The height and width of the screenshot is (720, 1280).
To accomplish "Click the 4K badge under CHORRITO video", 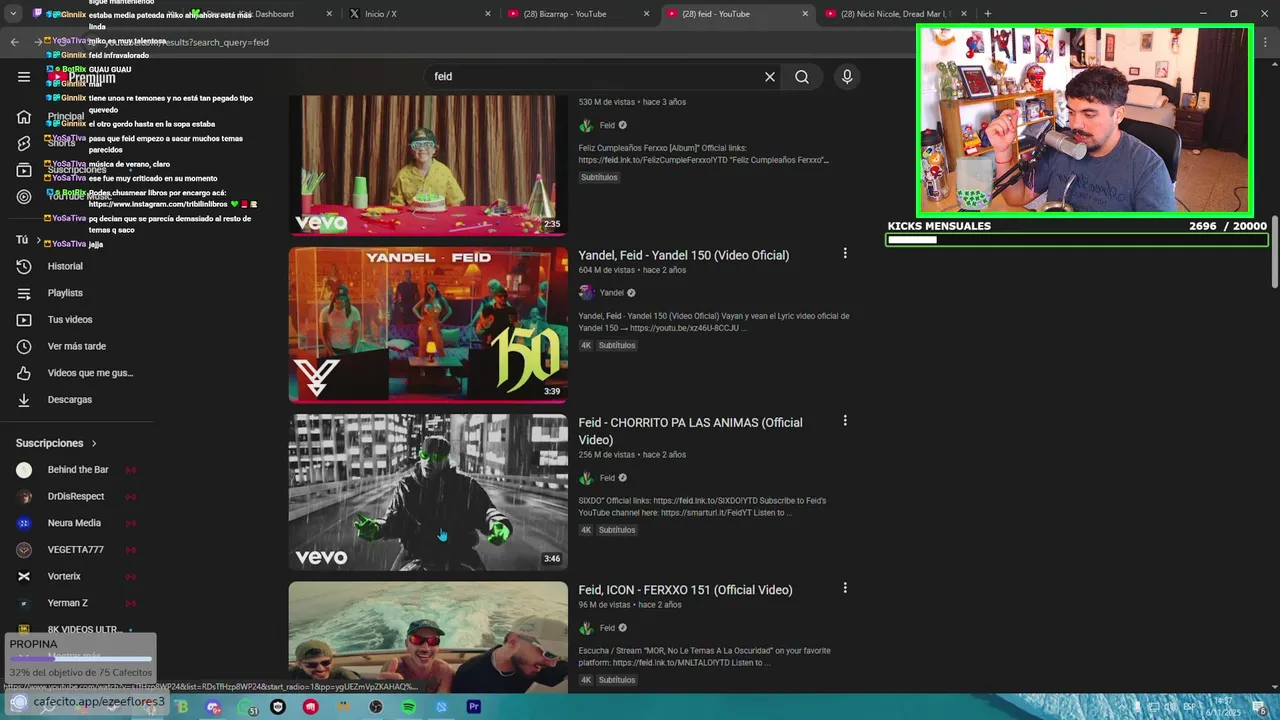I will [586, 530].
